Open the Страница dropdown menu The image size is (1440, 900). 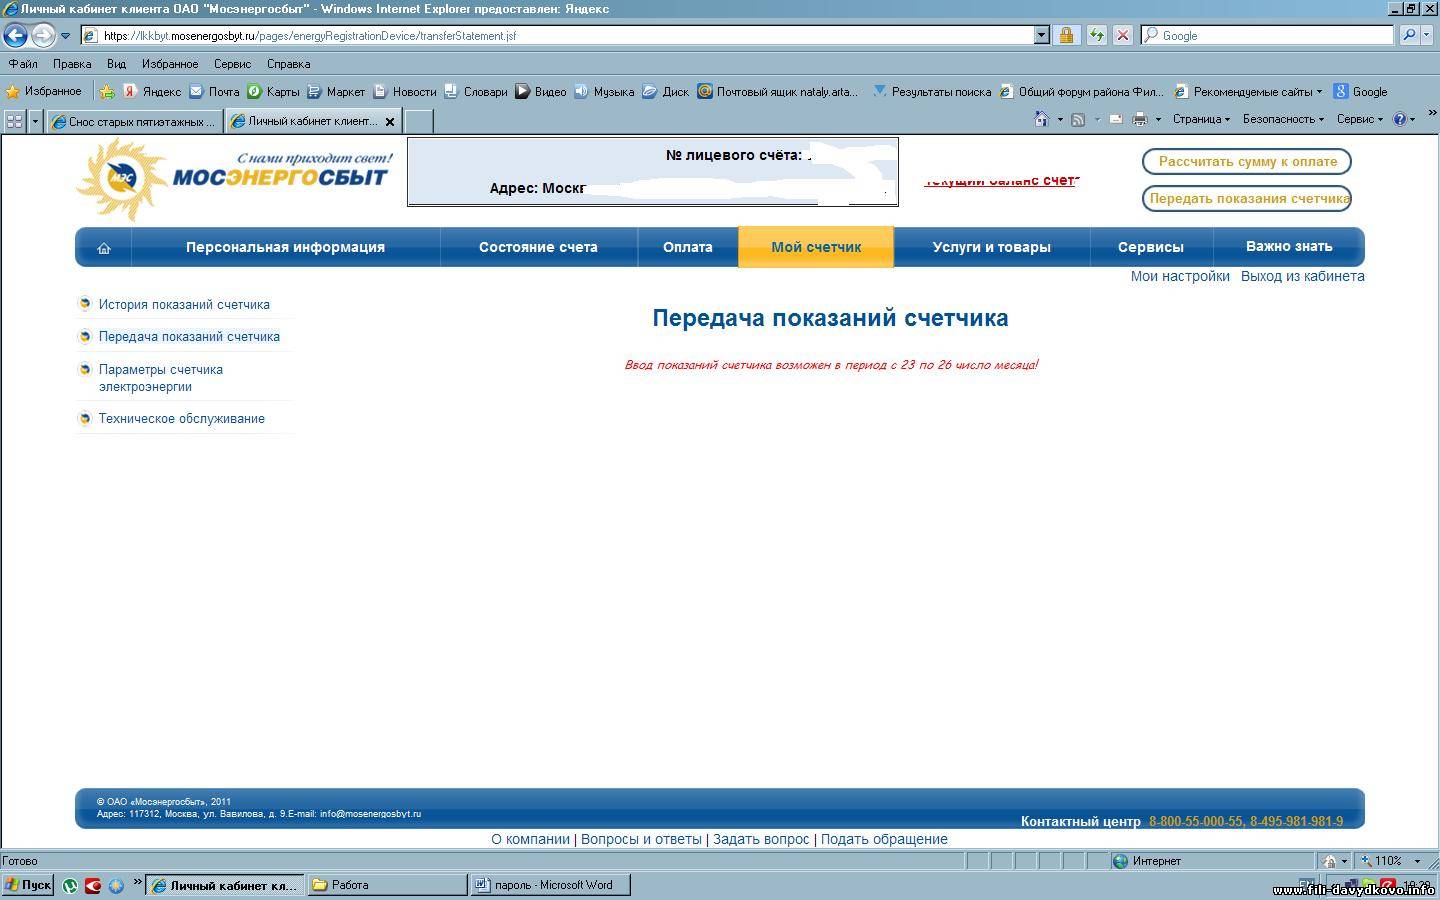(x=1200, y=119)
